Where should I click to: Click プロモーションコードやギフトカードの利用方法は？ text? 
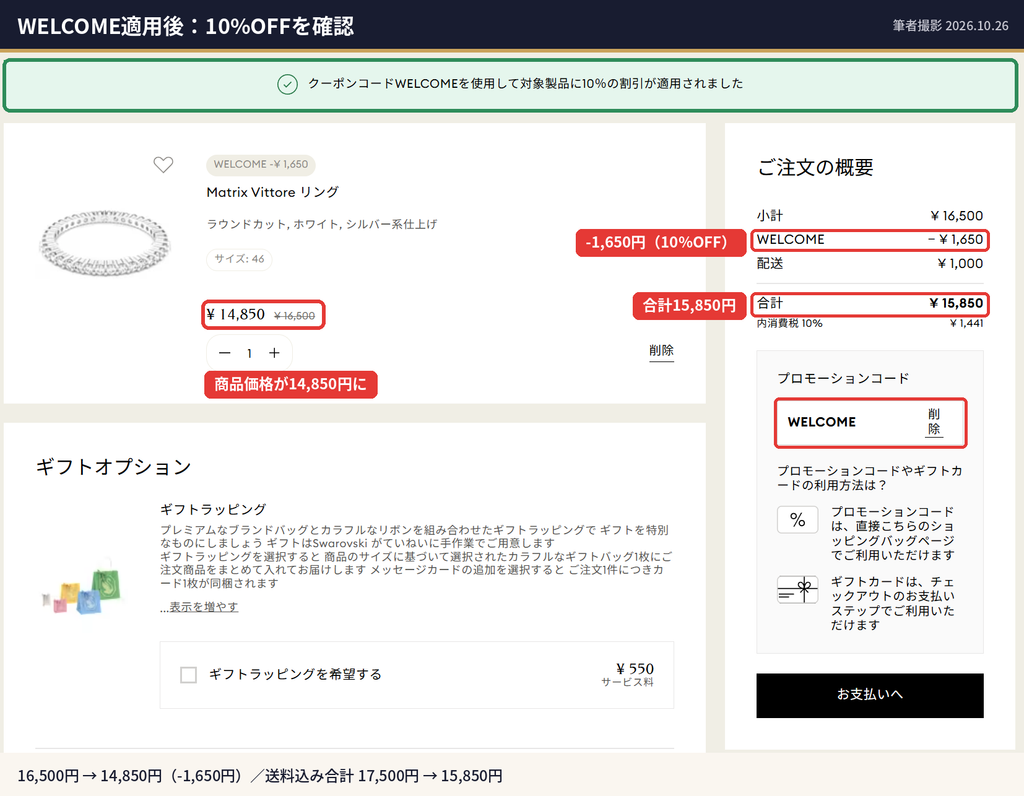pos(869,478)
